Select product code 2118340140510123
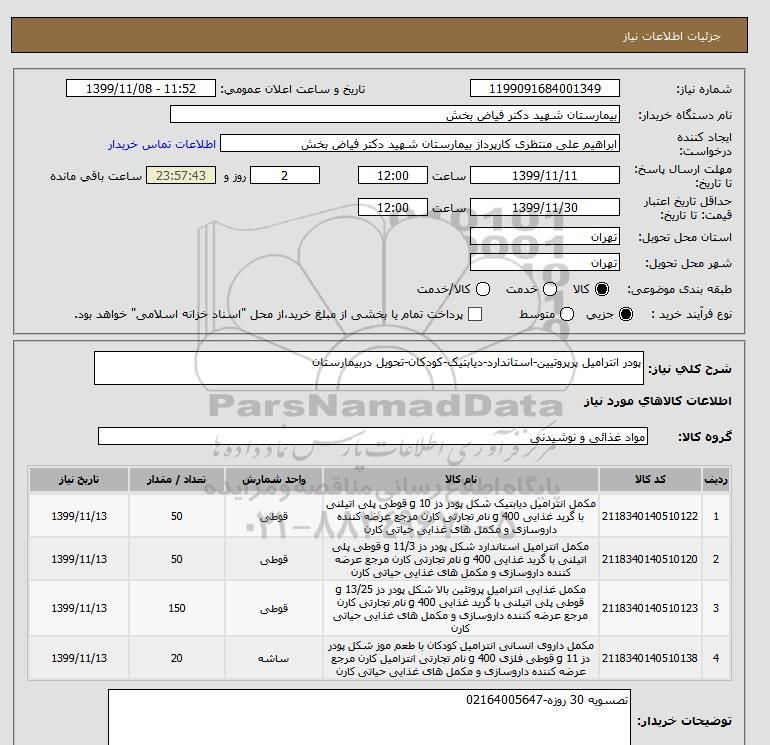 650,608
